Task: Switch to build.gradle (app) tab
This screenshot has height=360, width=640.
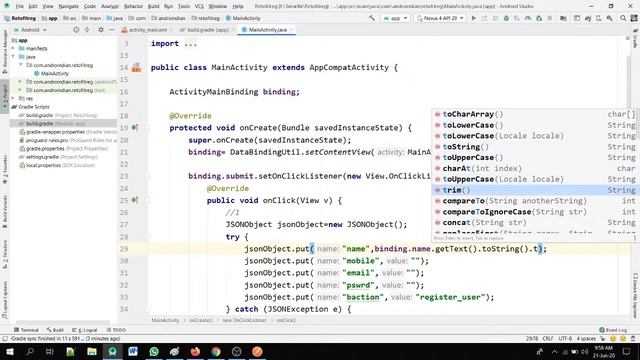Action: coord(207,30)
